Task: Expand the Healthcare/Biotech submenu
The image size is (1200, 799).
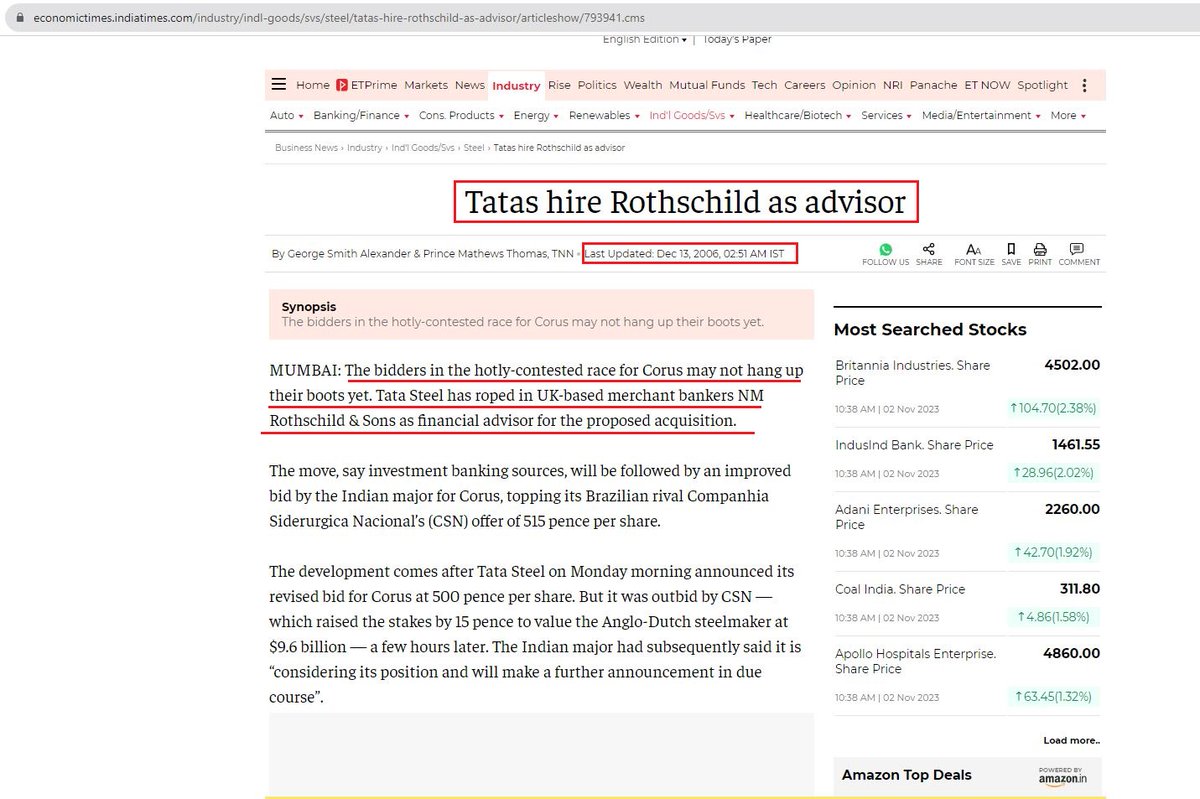Action: pos(798,116)
